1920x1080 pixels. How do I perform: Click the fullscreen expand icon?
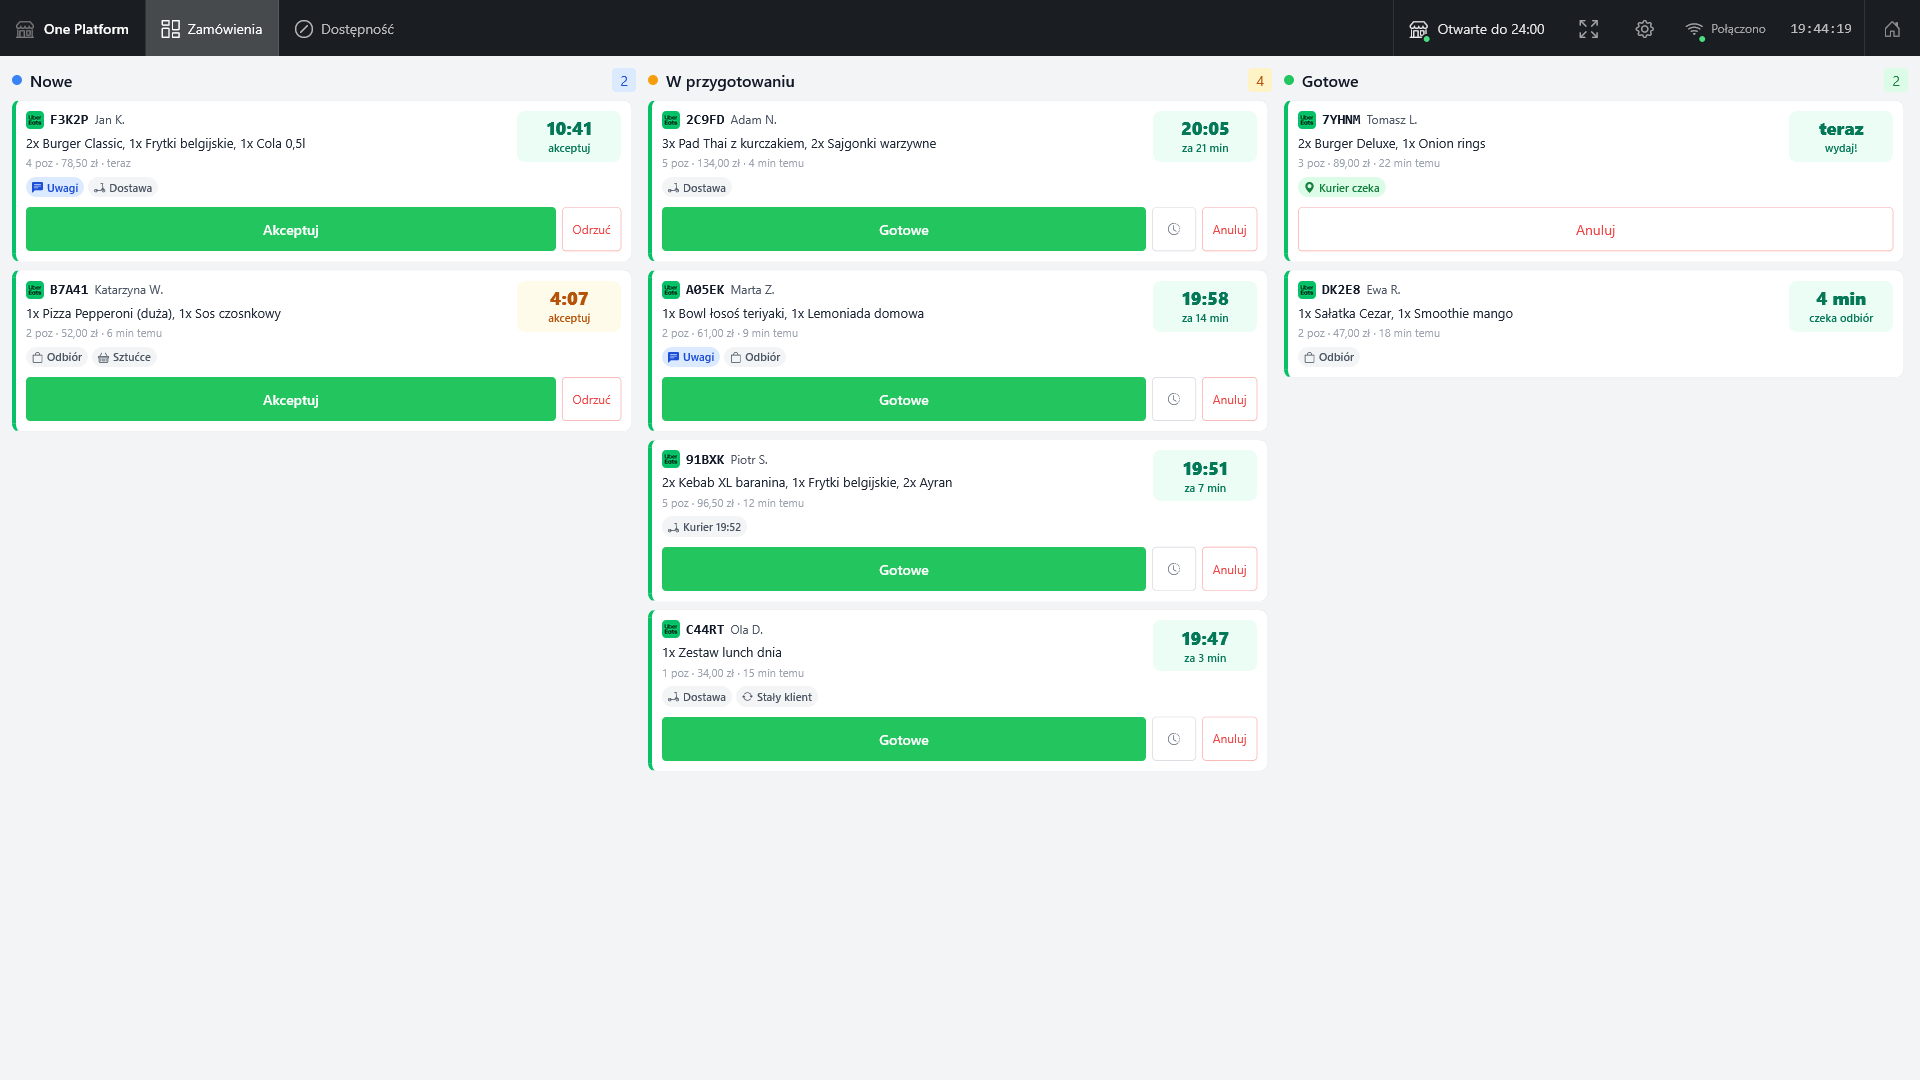[1588, 29]
